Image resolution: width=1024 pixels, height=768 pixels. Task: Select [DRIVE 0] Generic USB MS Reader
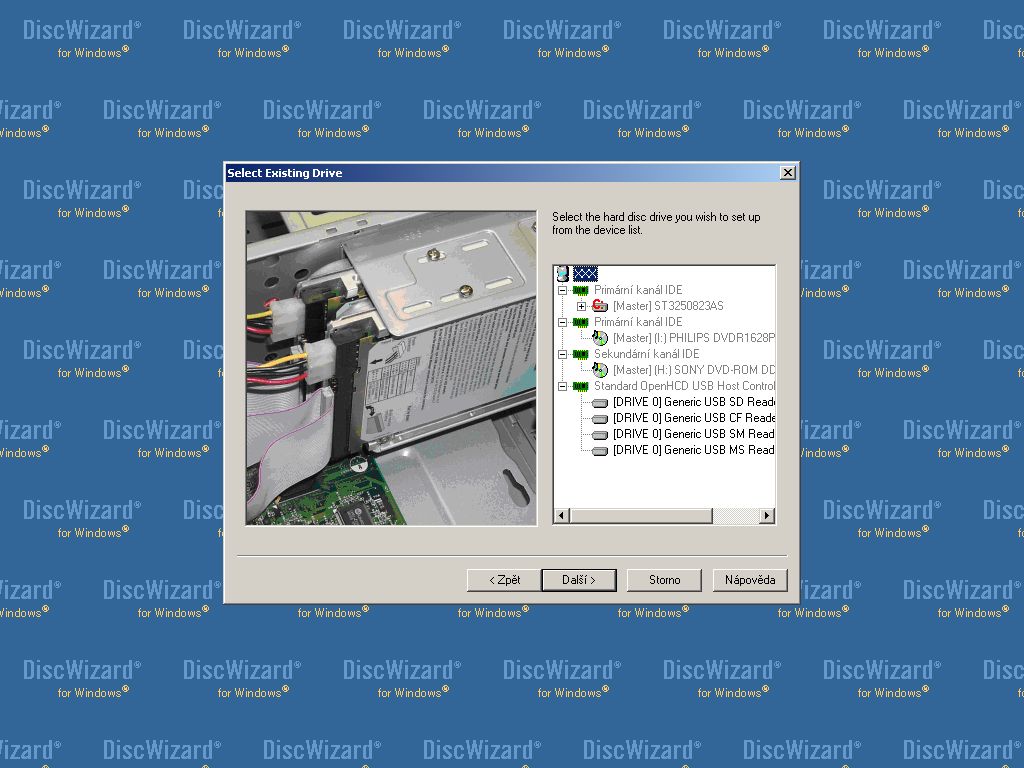click(694, 450)
